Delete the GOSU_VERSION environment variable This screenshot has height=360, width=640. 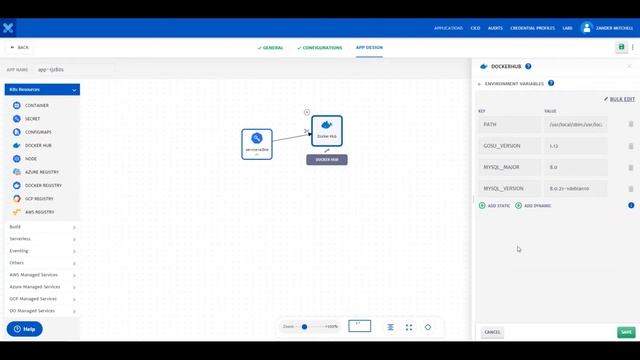point(631,146)
